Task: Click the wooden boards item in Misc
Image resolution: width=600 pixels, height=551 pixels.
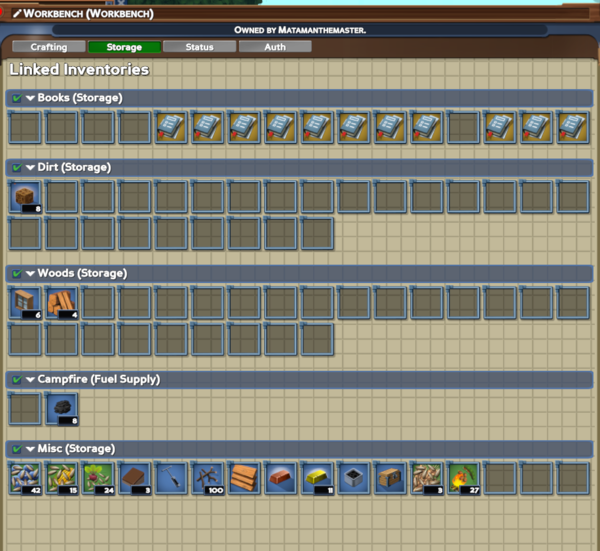Action: pos(244,478)
